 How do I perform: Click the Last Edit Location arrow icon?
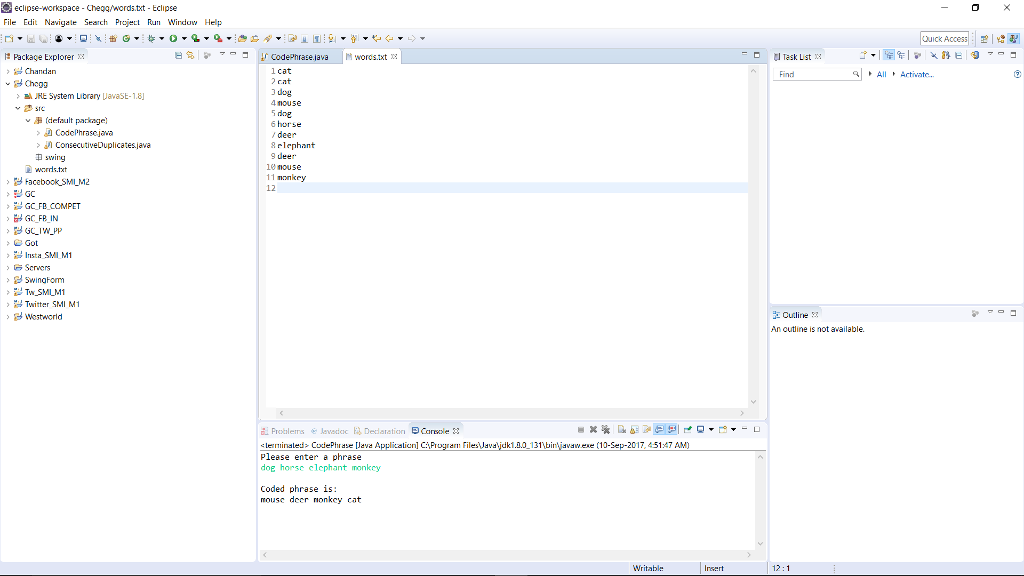tap(377, 39)
